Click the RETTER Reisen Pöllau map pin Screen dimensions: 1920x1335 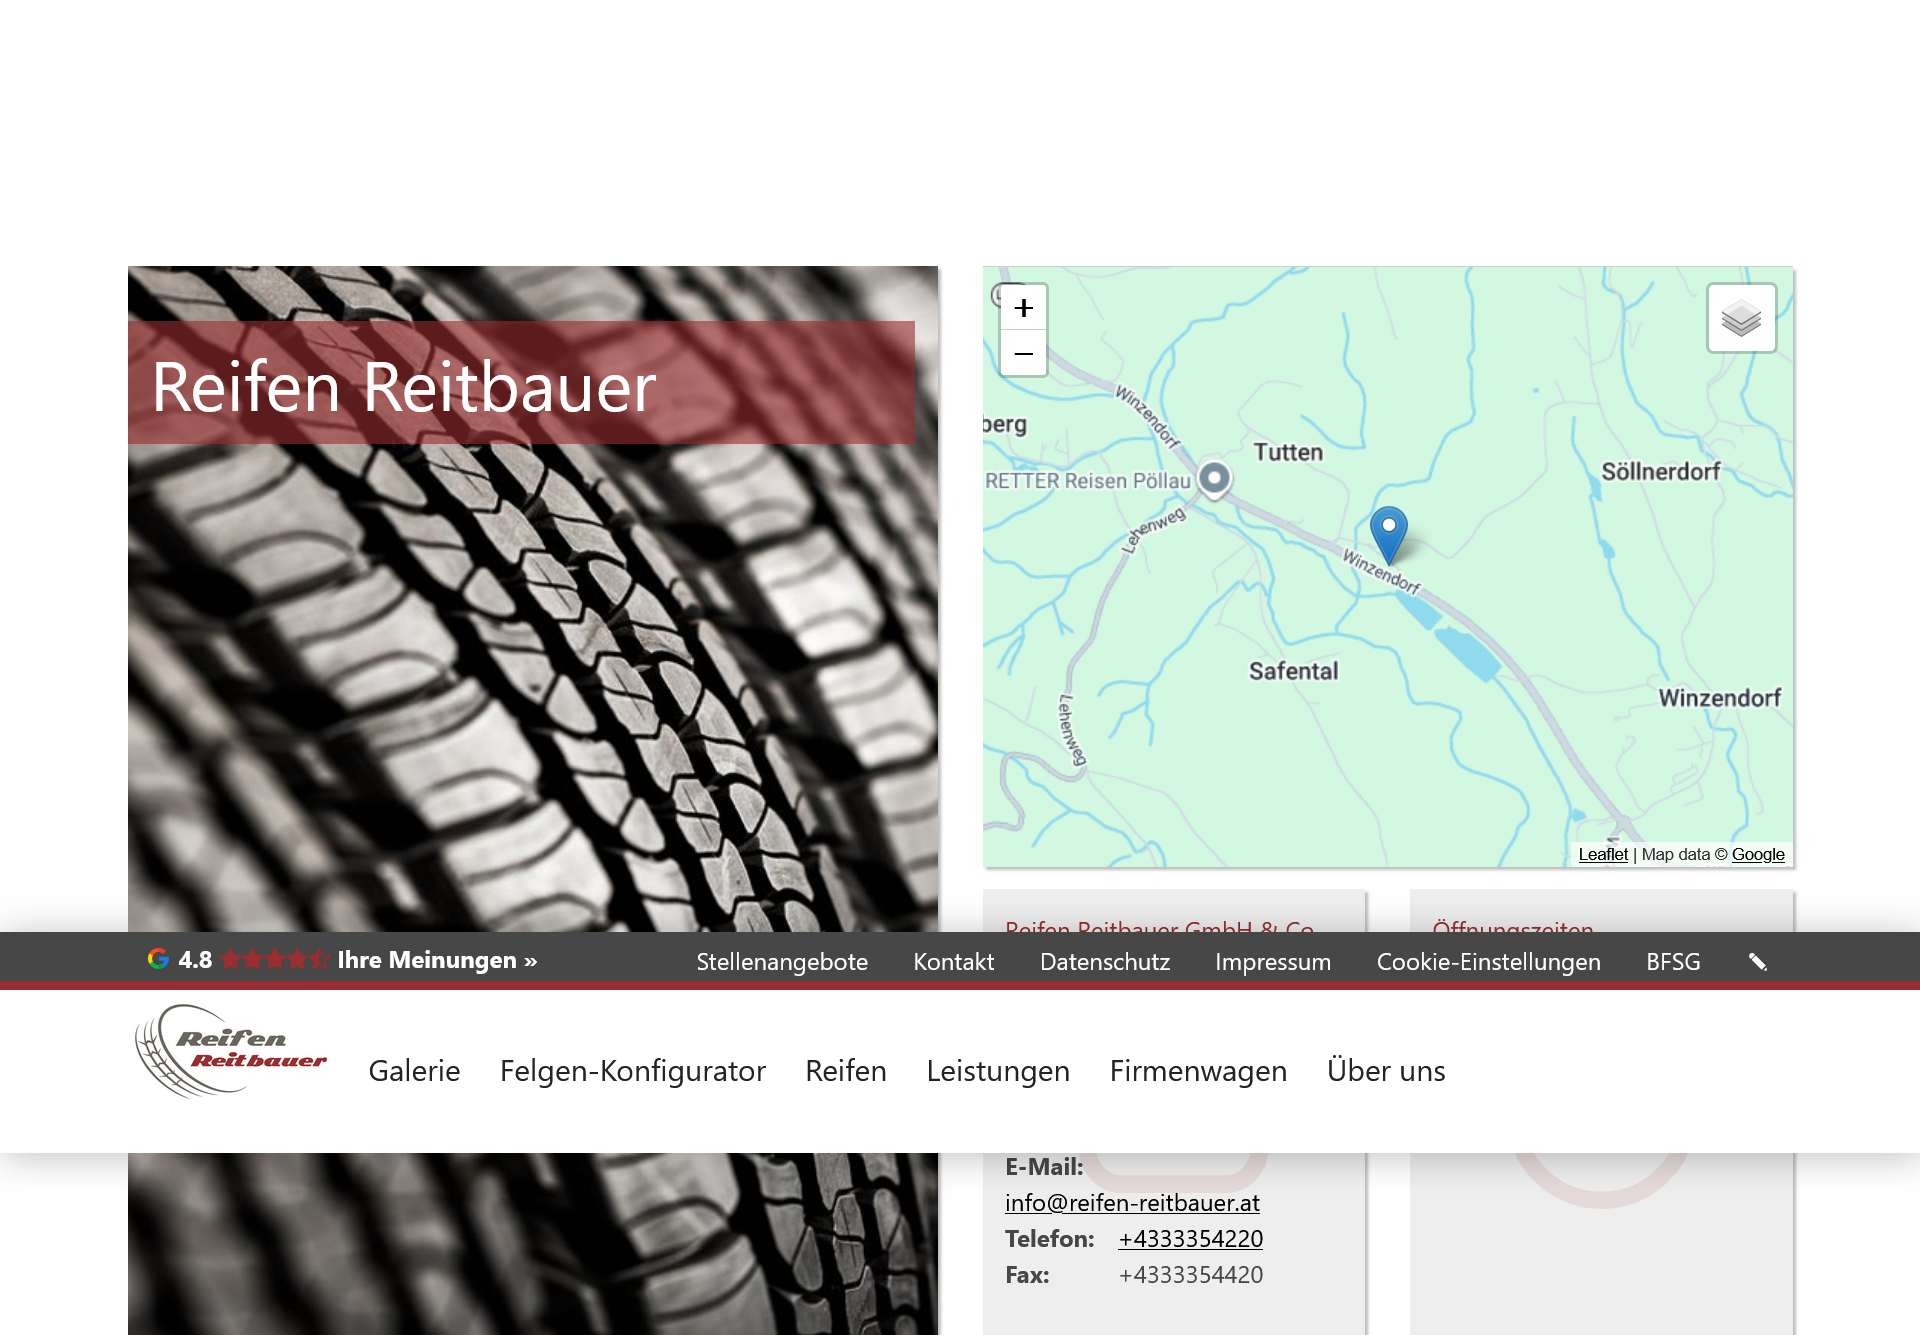click(1214, 478)
